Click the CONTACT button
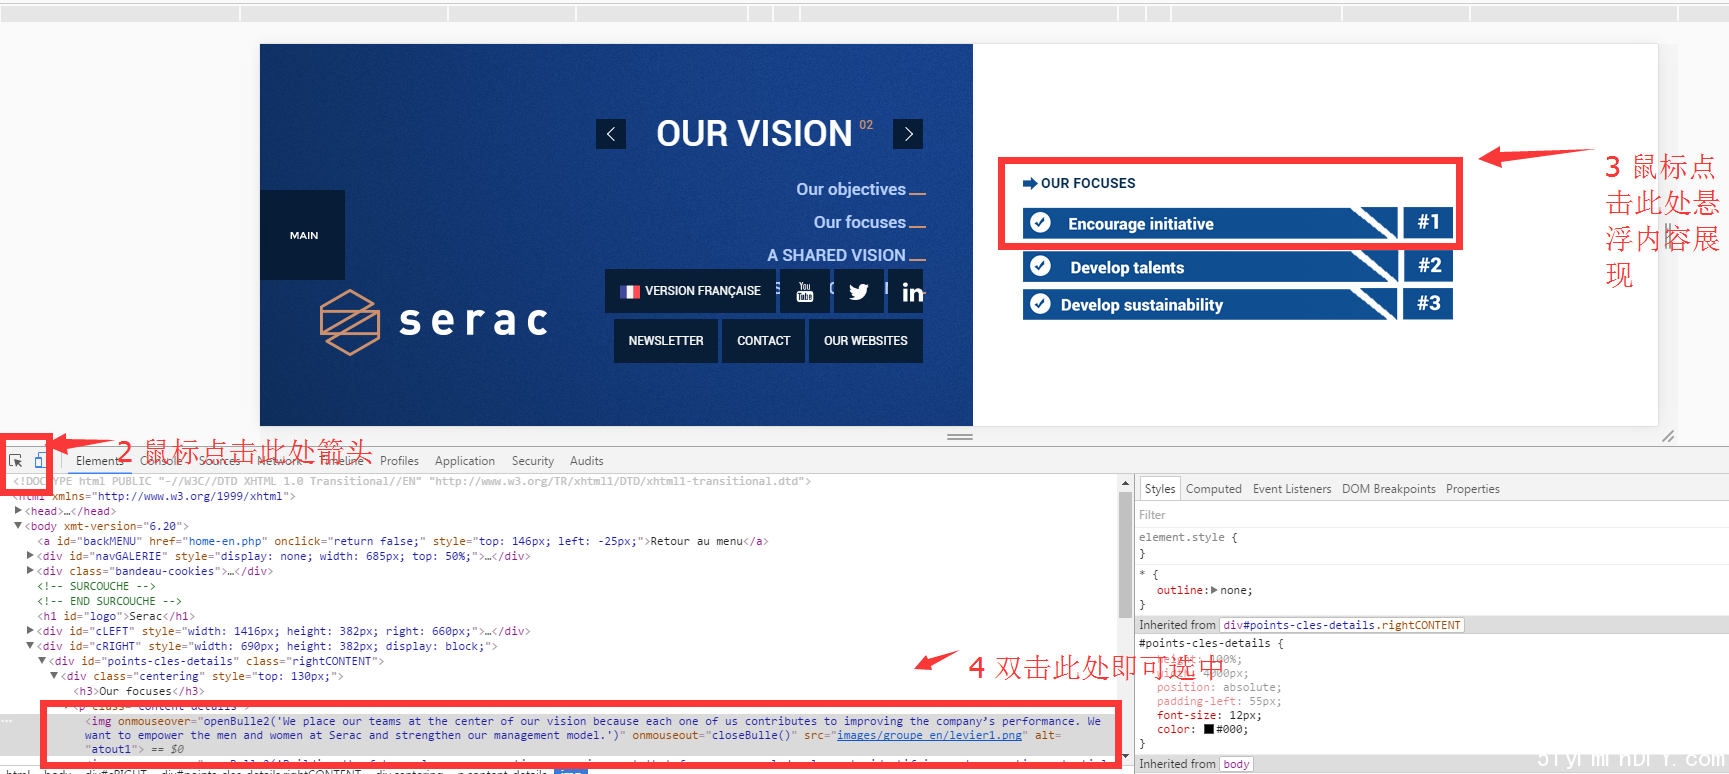 pos(764,341)
